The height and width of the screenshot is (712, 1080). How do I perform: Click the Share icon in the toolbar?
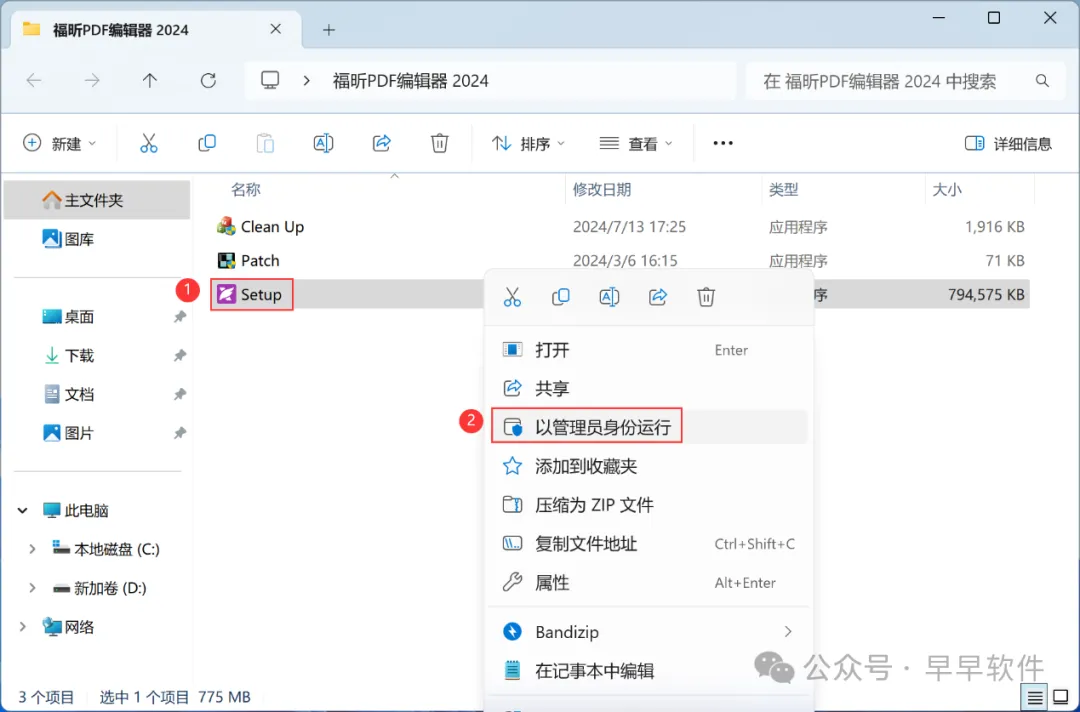[x=382, y=143]
